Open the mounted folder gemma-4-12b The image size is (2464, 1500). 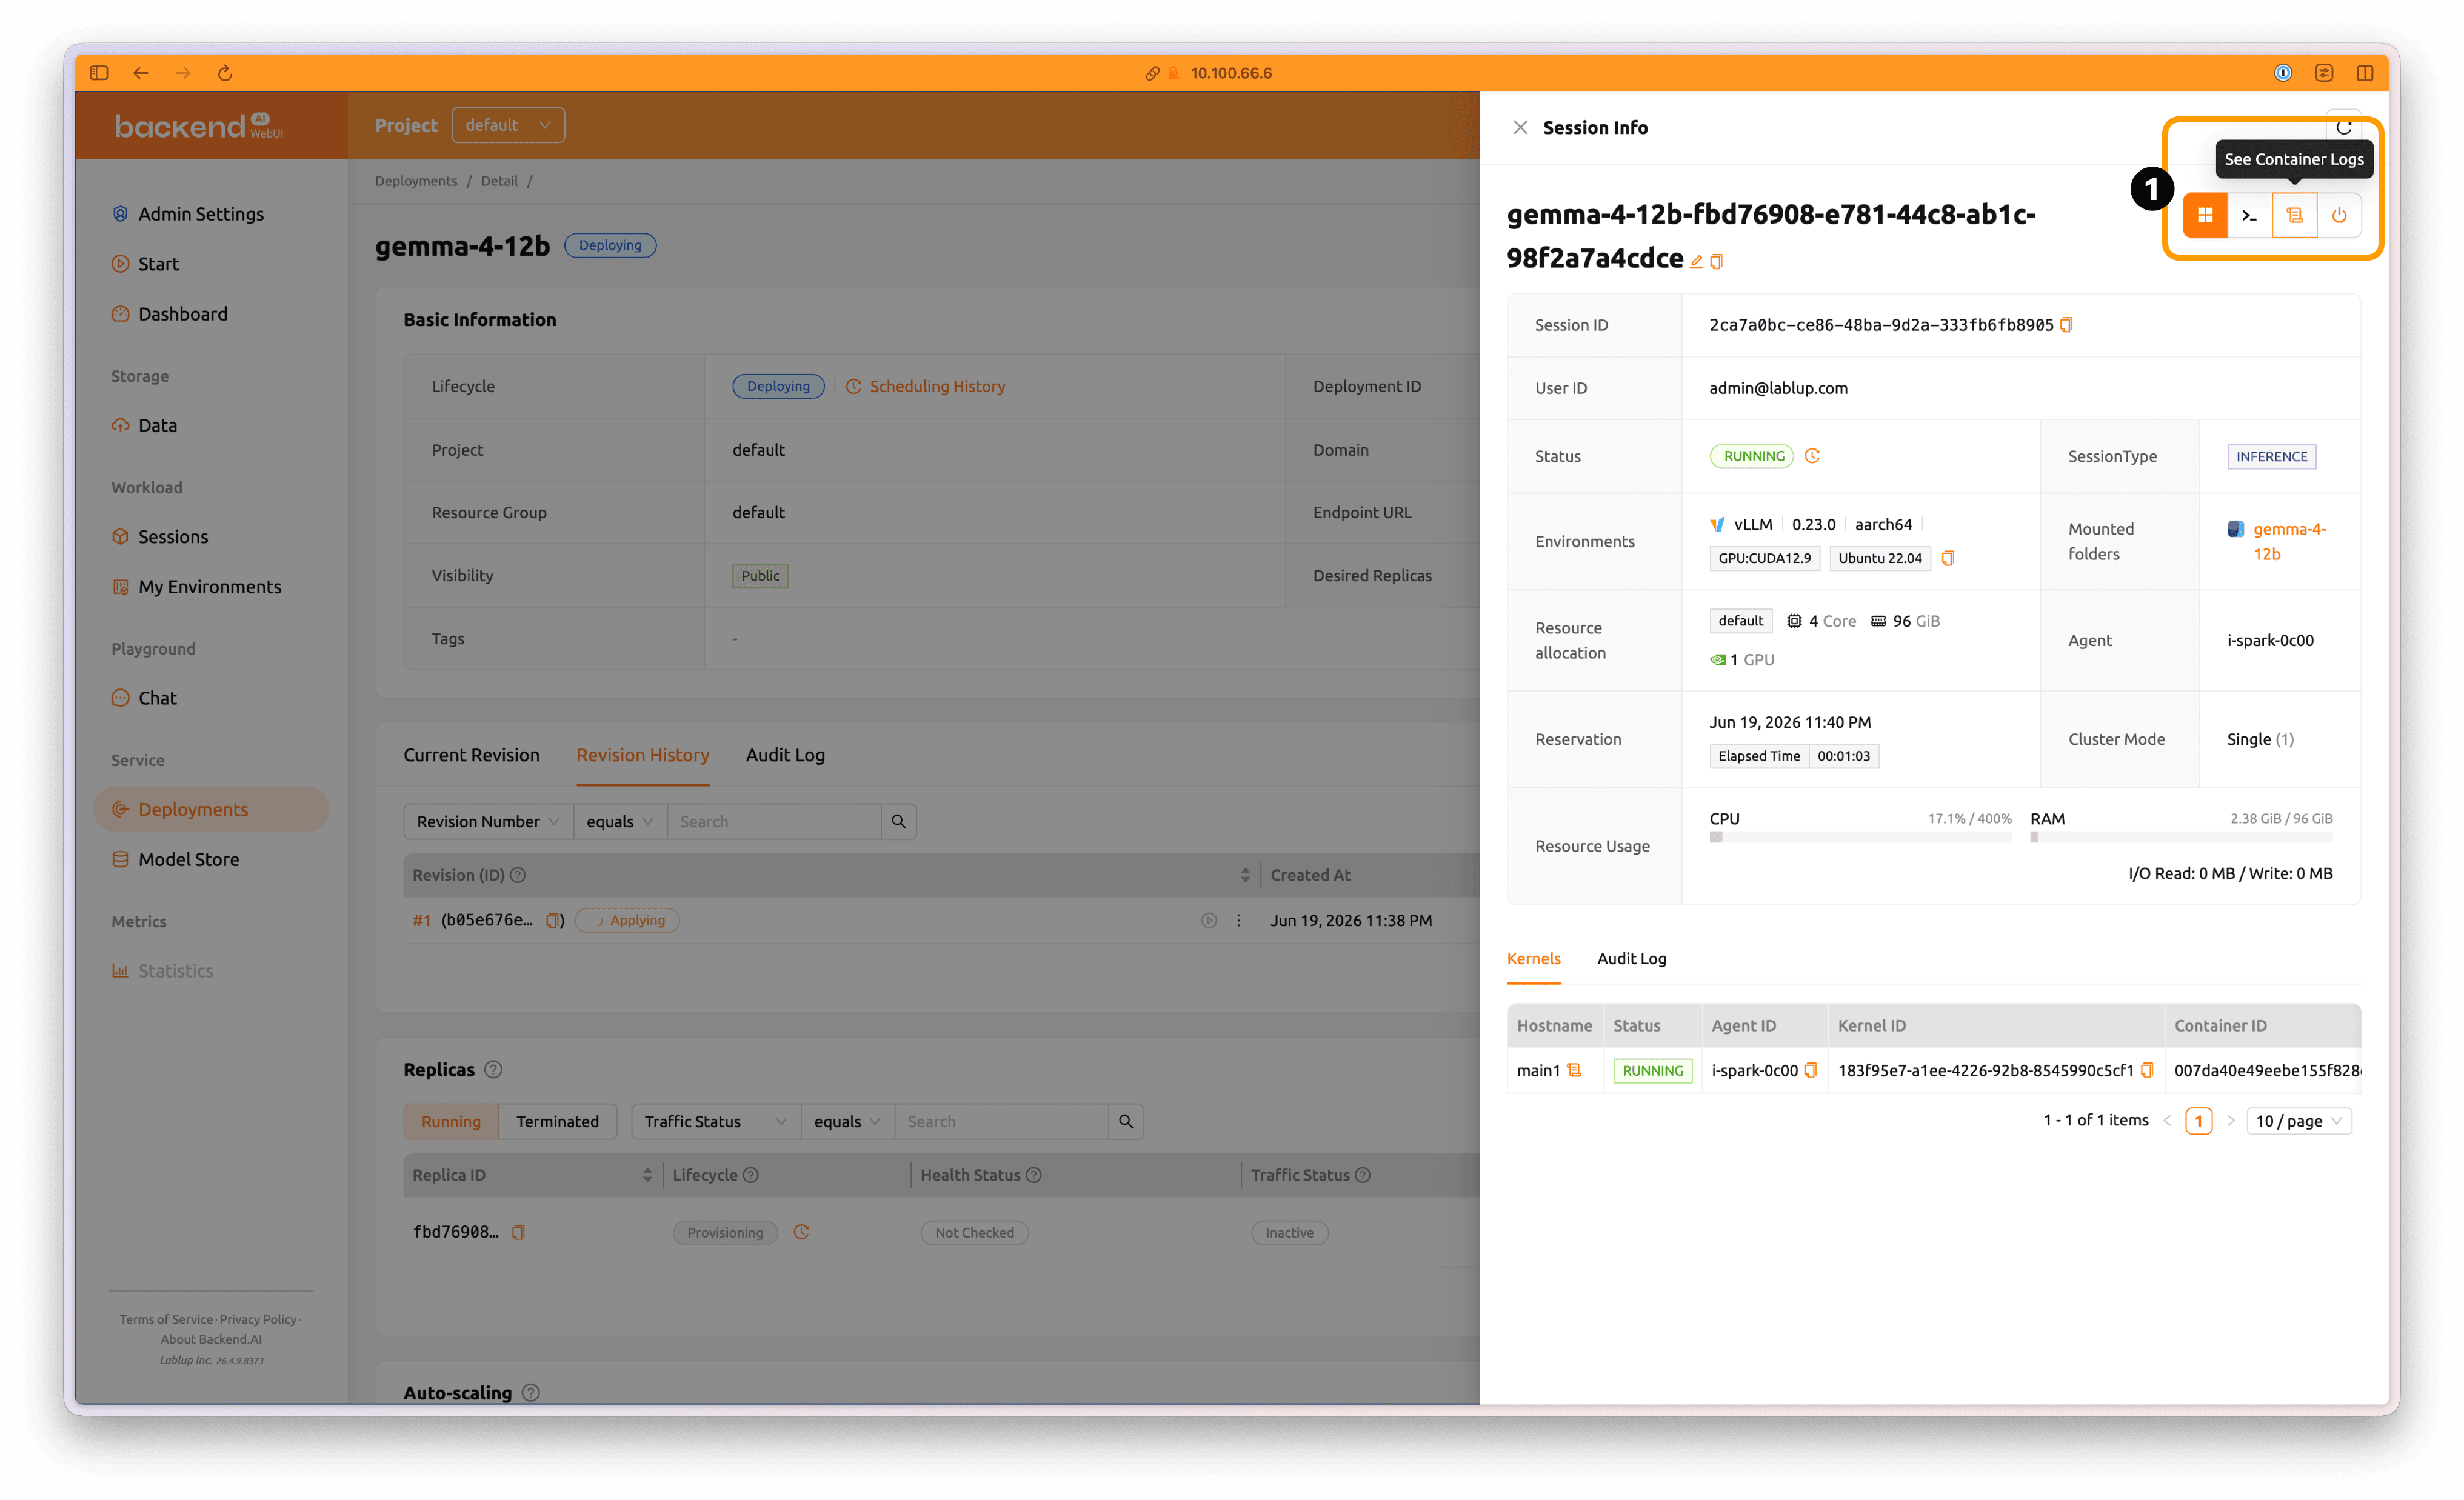pos(2289,541)
